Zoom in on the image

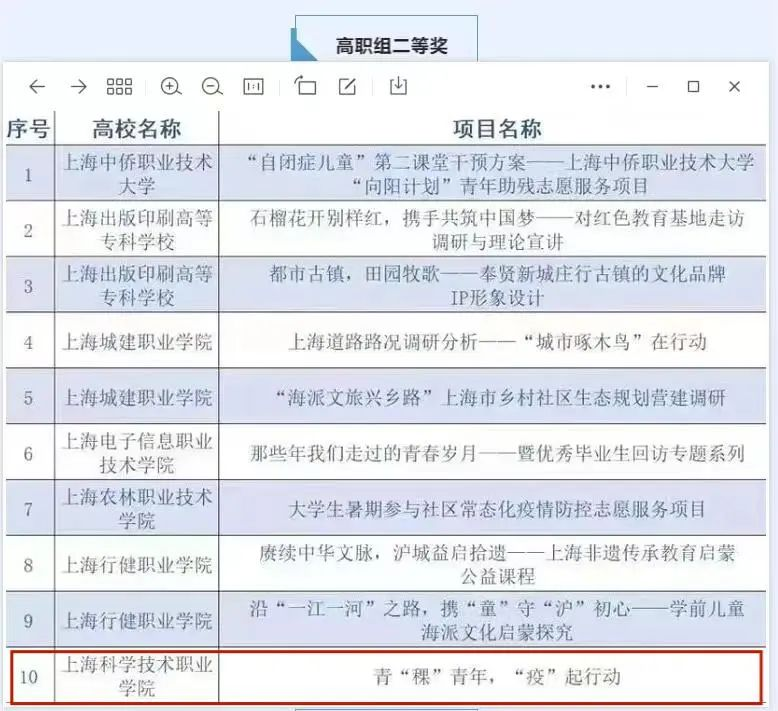[171, 87]
